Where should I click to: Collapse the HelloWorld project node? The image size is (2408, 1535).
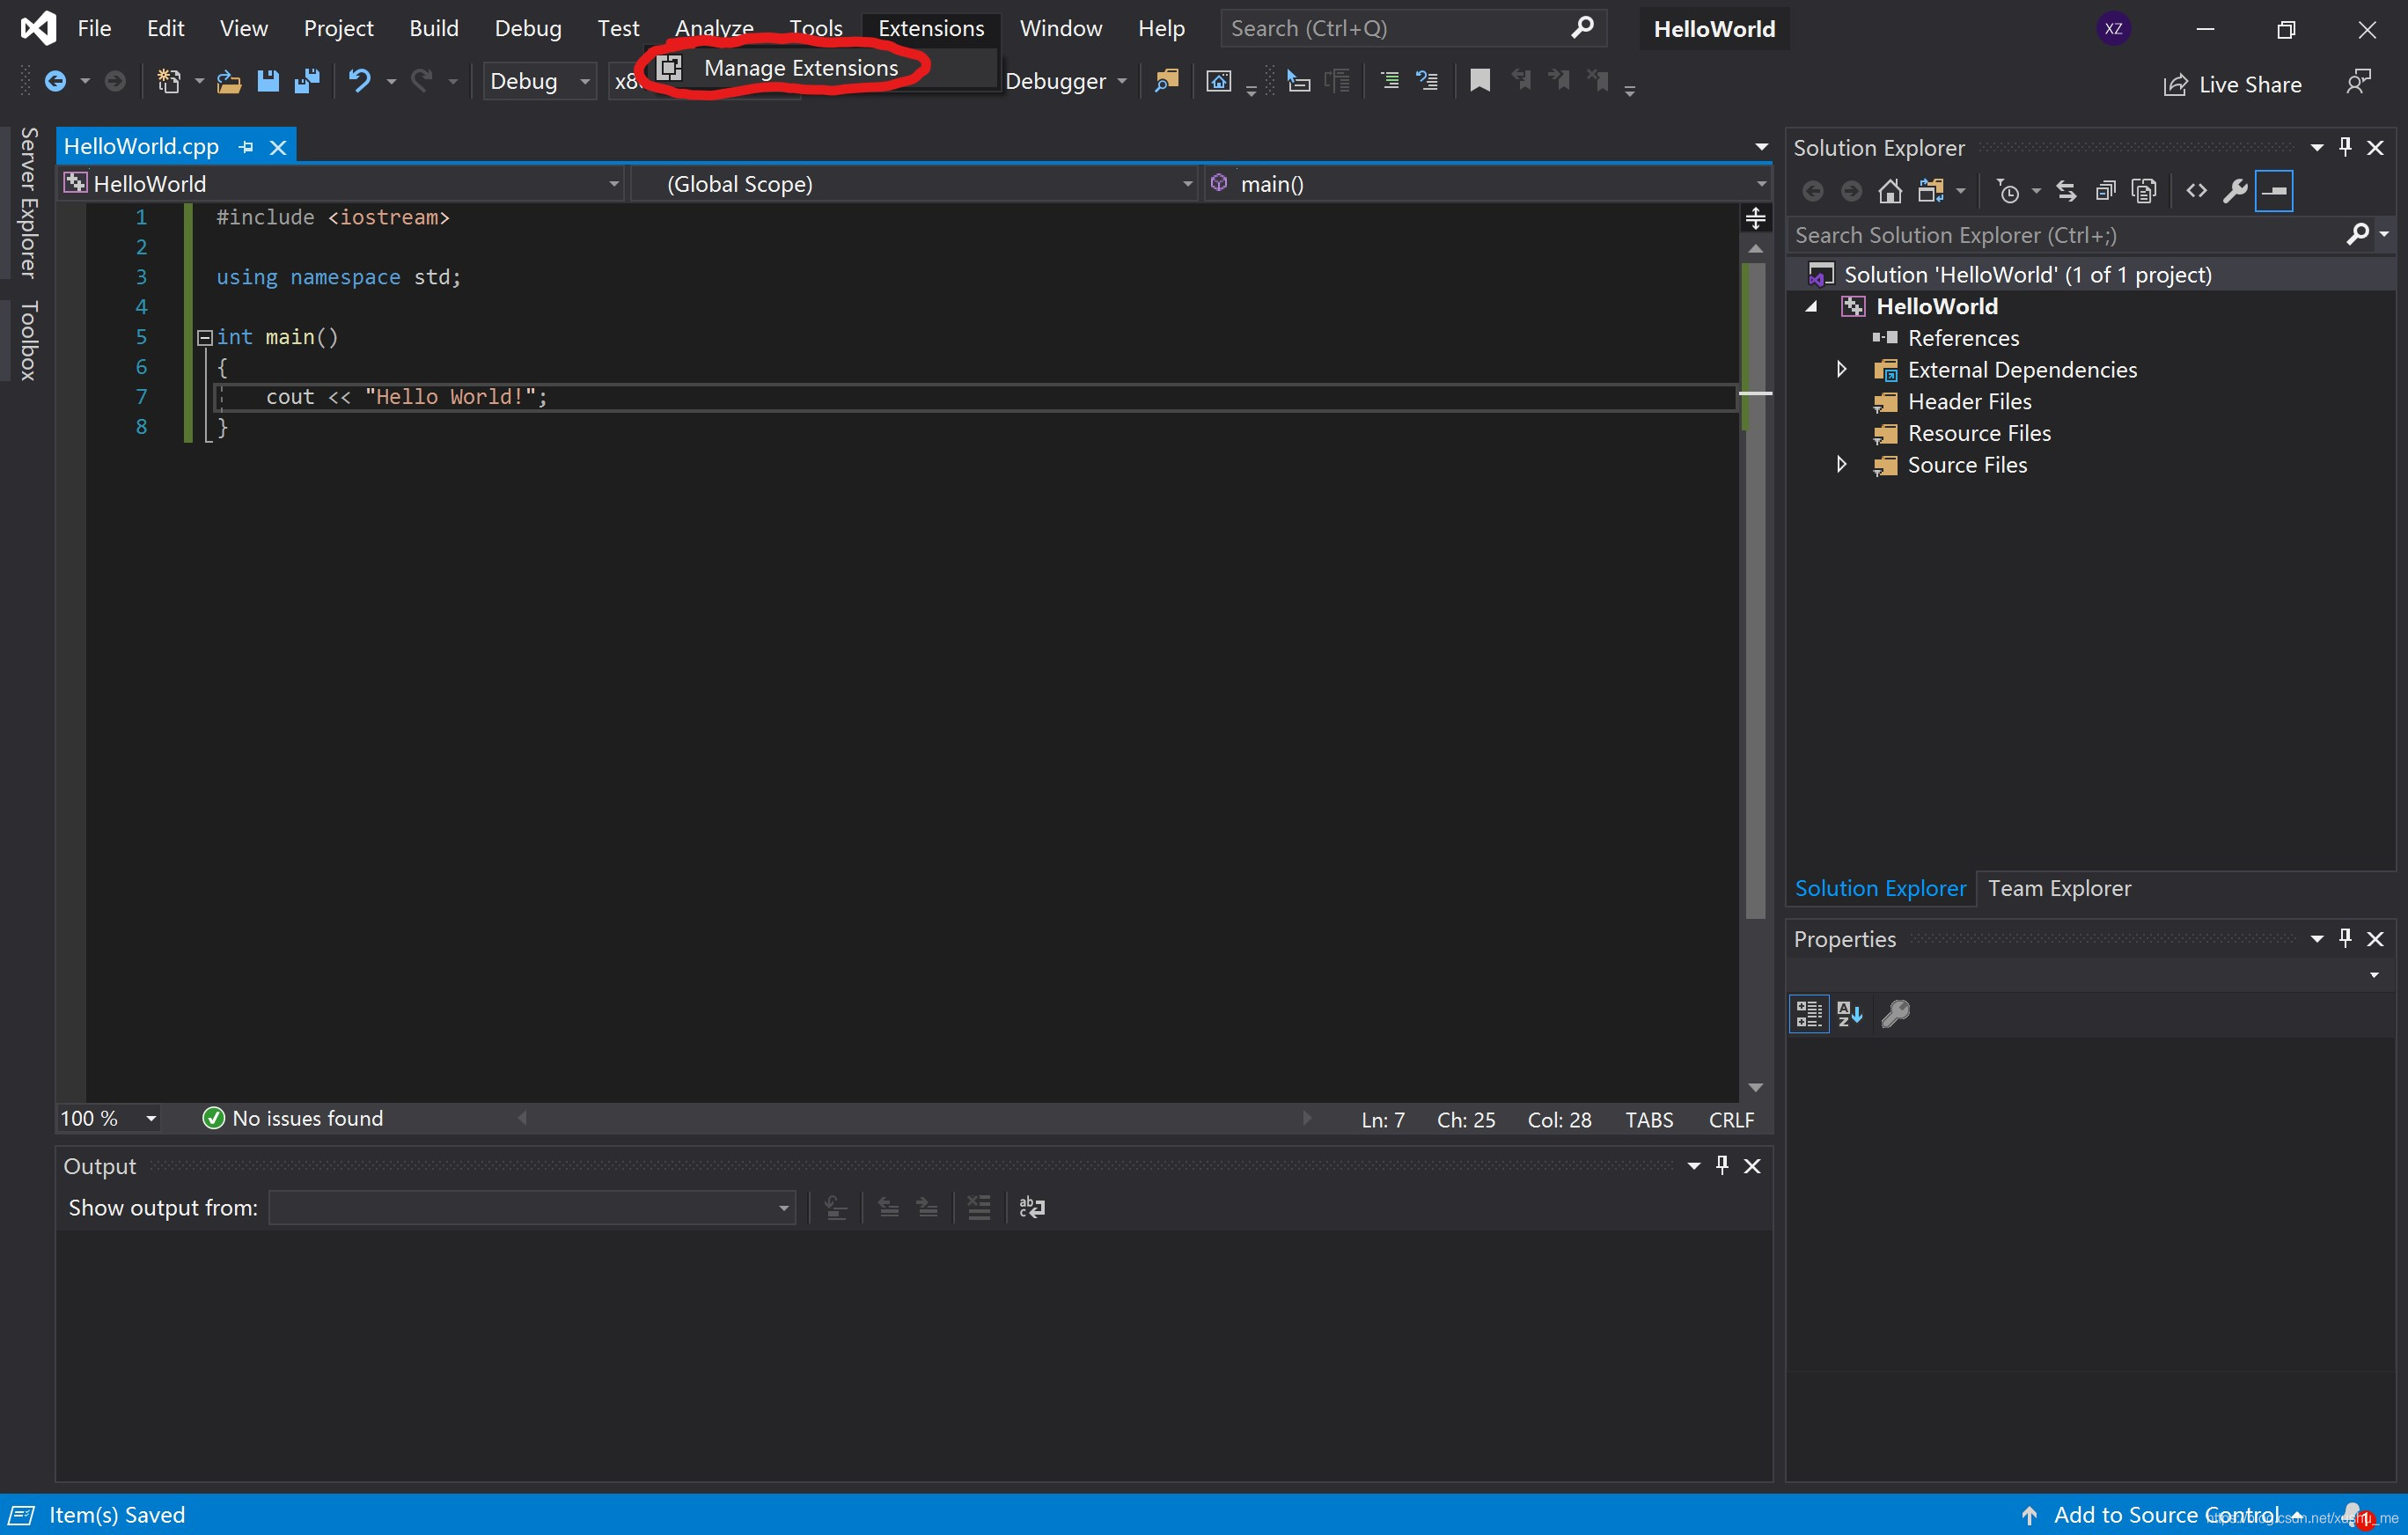click(1811, 307)
